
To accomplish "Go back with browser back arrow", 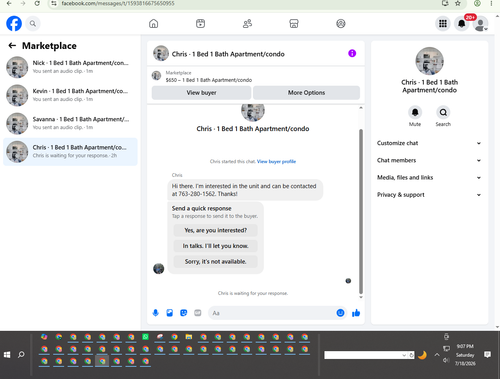I will (9, 3).
